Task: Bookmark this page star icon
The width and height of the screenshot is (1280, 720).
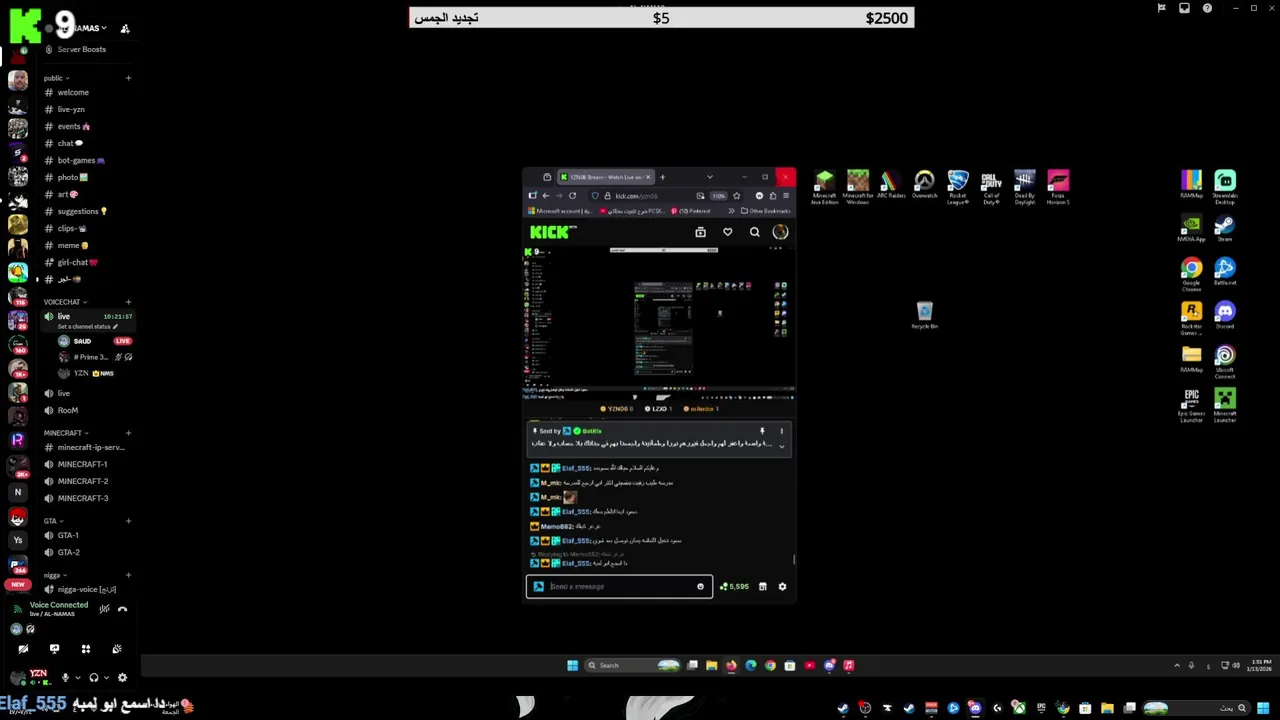Action: click(x=737, y=196)
